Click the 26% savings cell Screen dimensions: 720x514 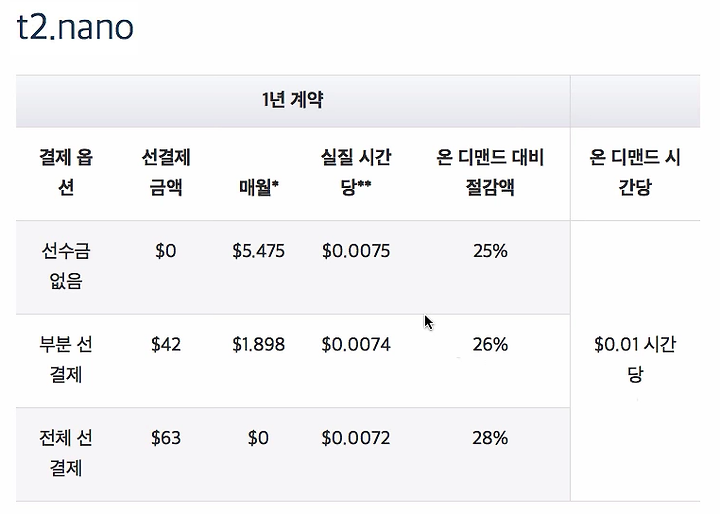(x=490, y=345)
